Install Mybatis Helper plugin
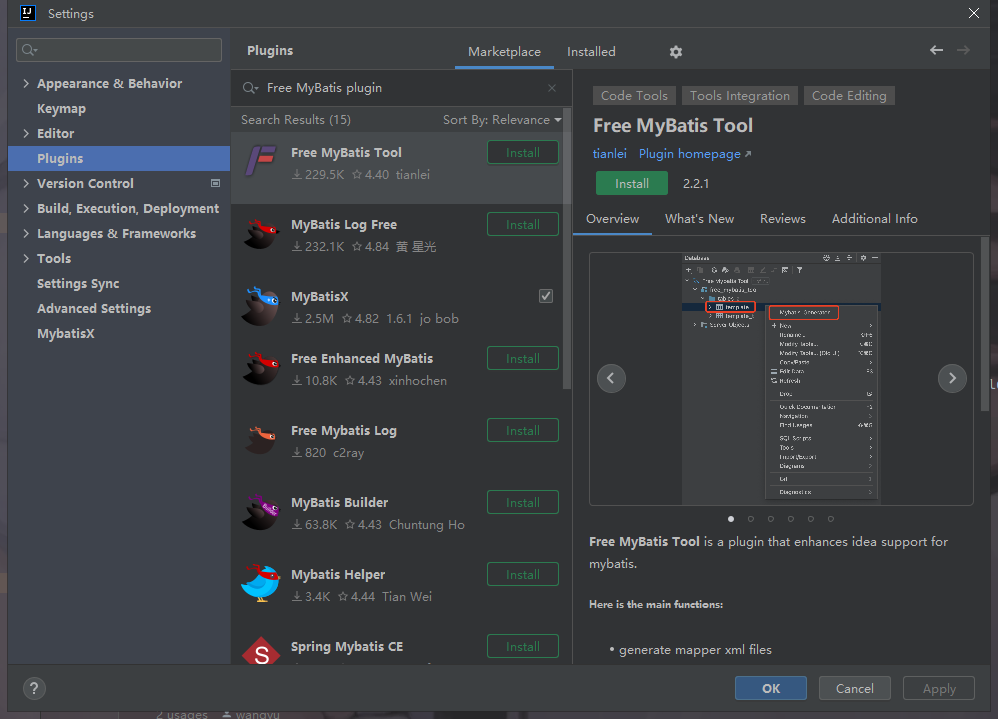The height and width of the screenshot is (719, 998). click(523, 575)
